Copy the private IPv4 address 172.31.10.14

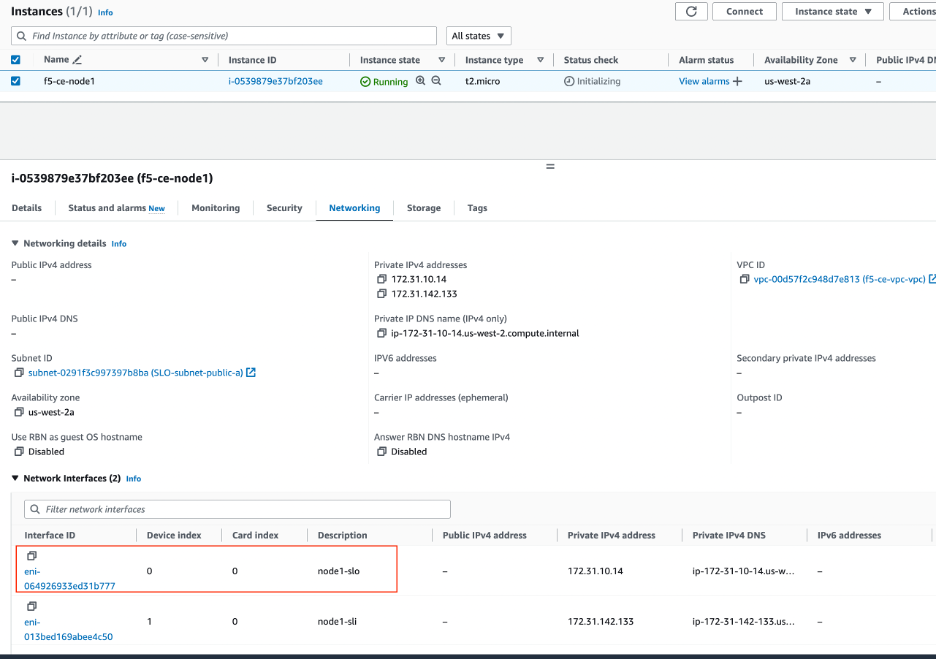pos(381,279)
